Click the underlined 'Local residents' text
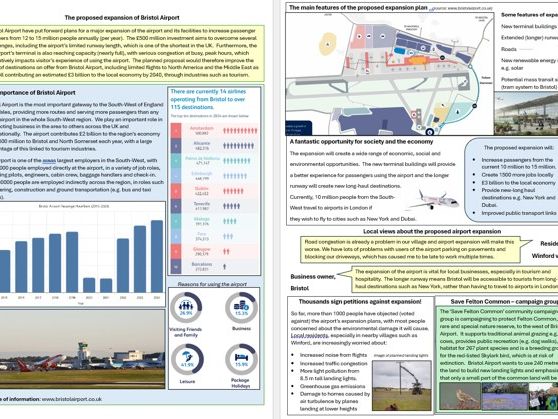558x419 pixels. [309, 335]
